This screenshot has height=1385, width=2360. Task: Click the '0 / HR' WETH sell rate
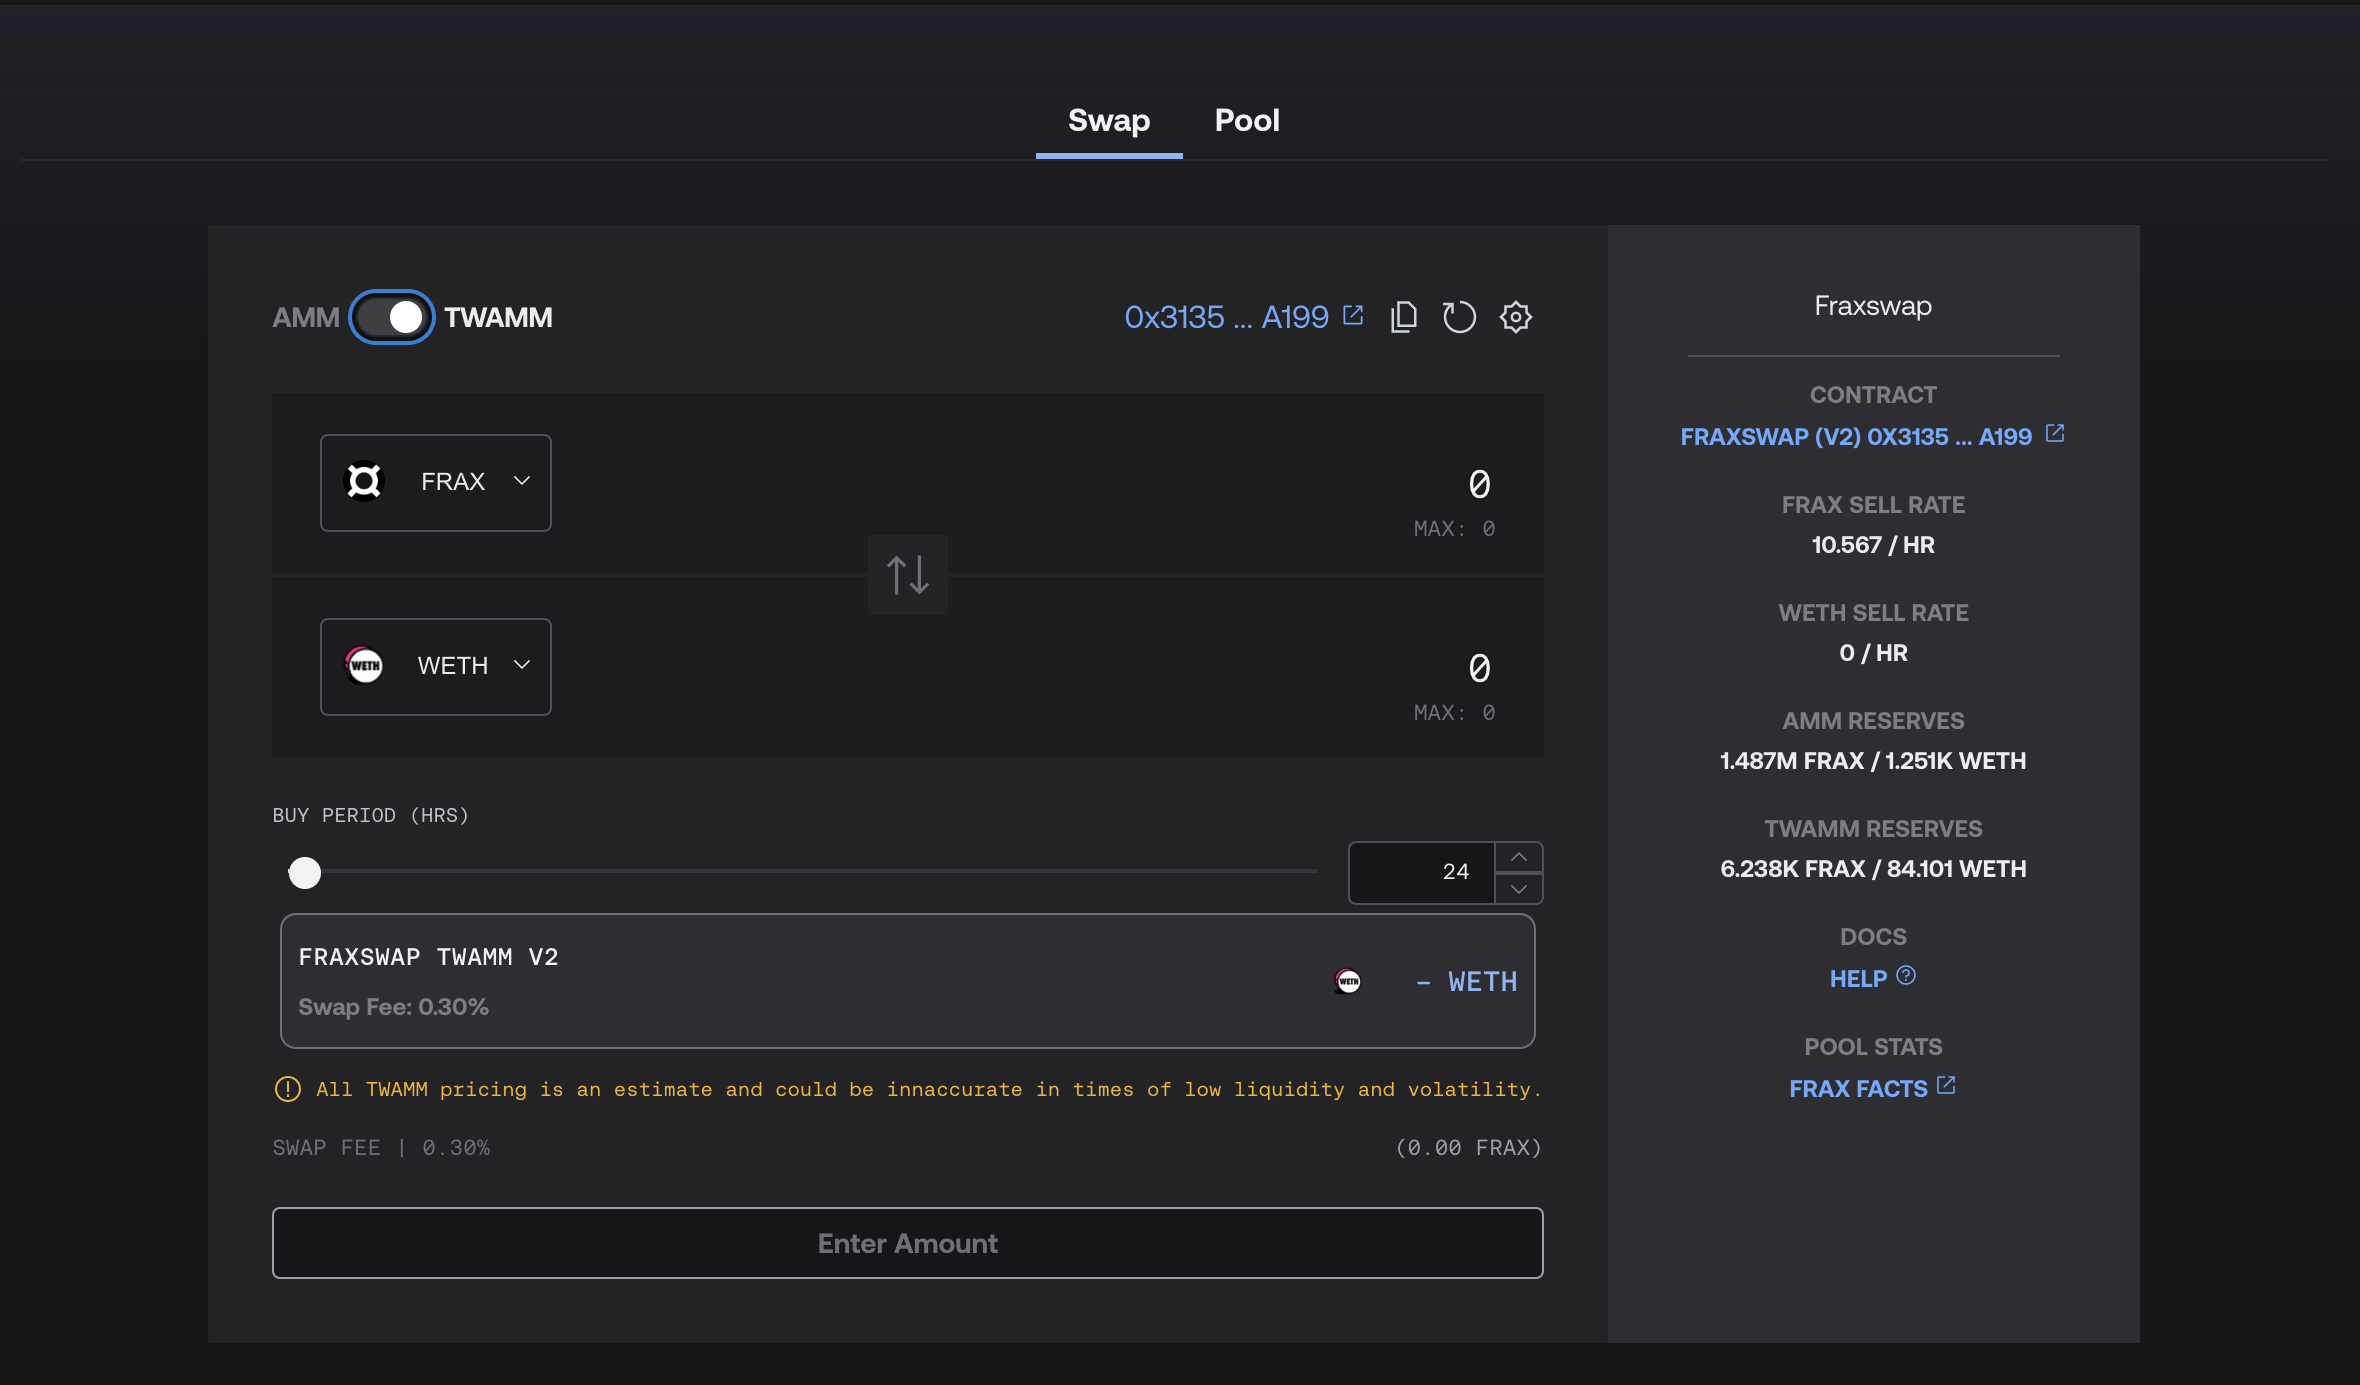tap(1873, 653)
